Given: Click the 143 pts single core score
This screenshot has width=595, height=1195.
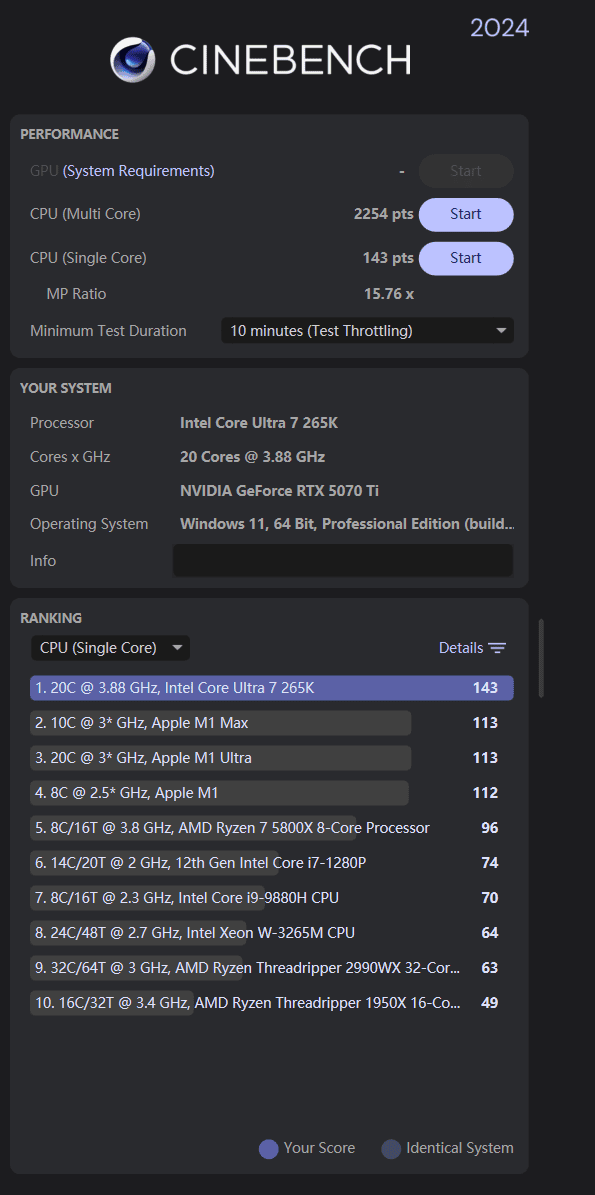Looking at the screenshot, I should pos(388,258).
